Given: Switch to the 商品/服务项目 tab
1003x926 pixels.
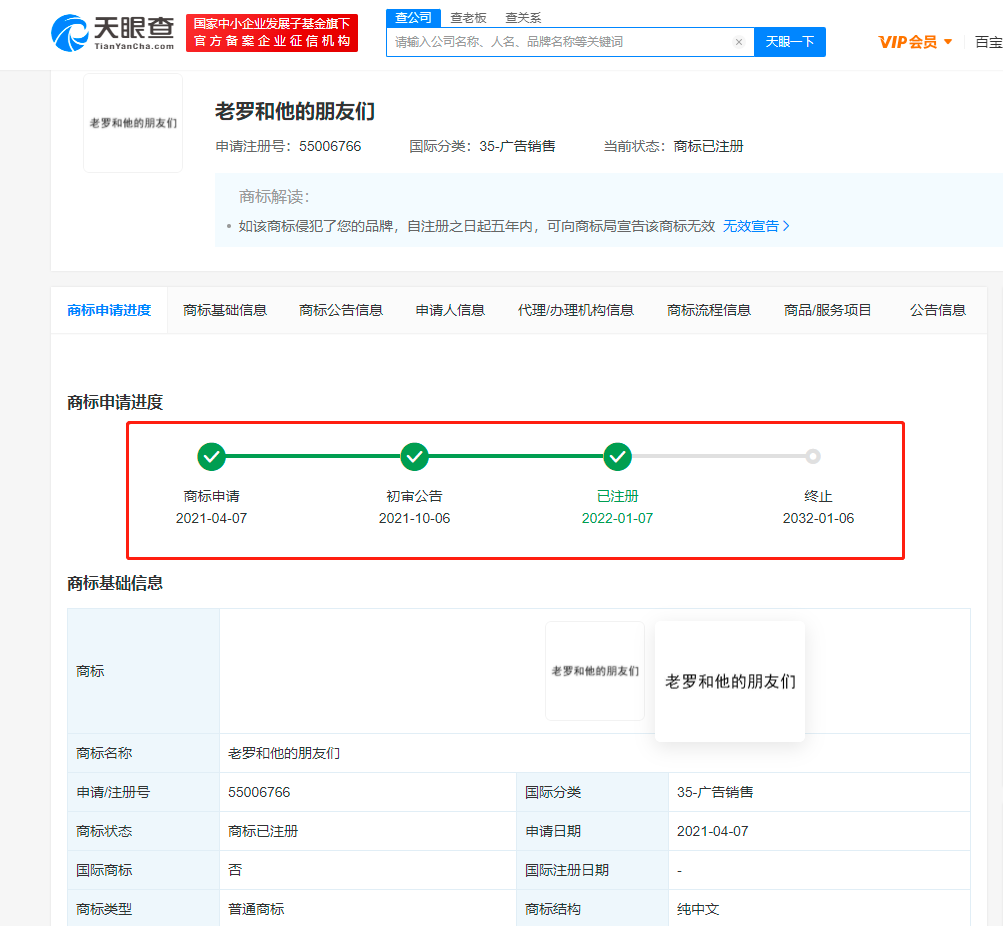Looking at the screenshot, I should (x=828, y=310).
